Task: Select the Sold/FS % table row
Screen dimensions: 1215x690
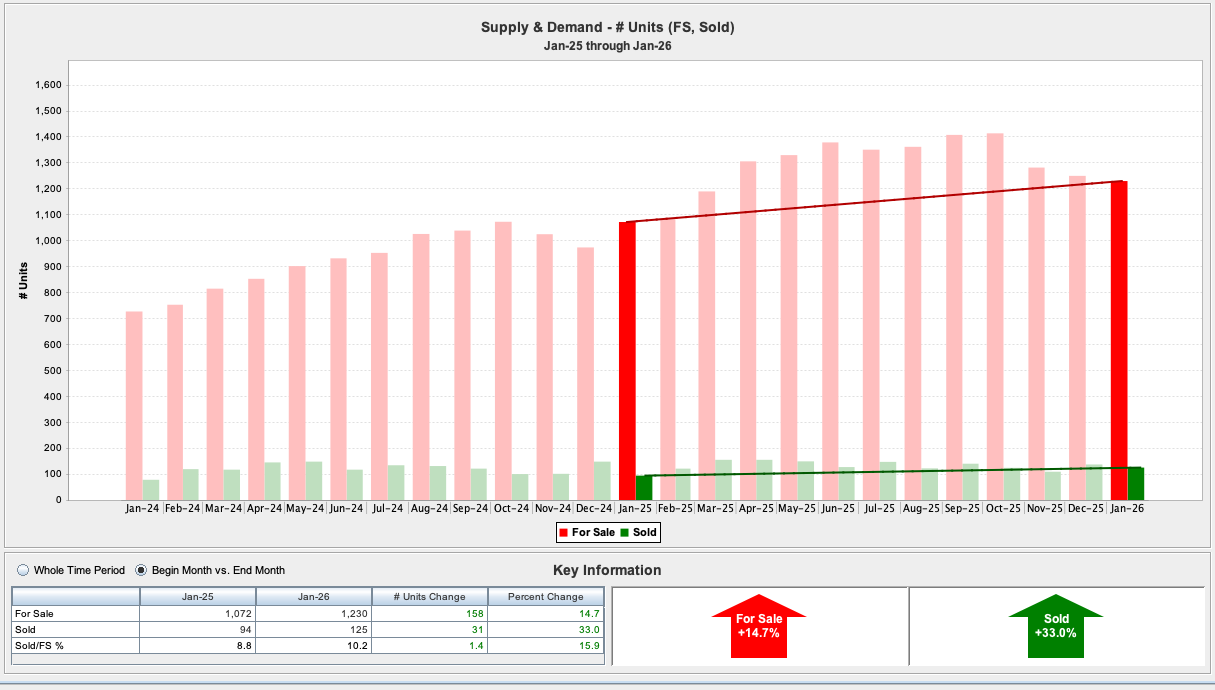Action: 75,645
